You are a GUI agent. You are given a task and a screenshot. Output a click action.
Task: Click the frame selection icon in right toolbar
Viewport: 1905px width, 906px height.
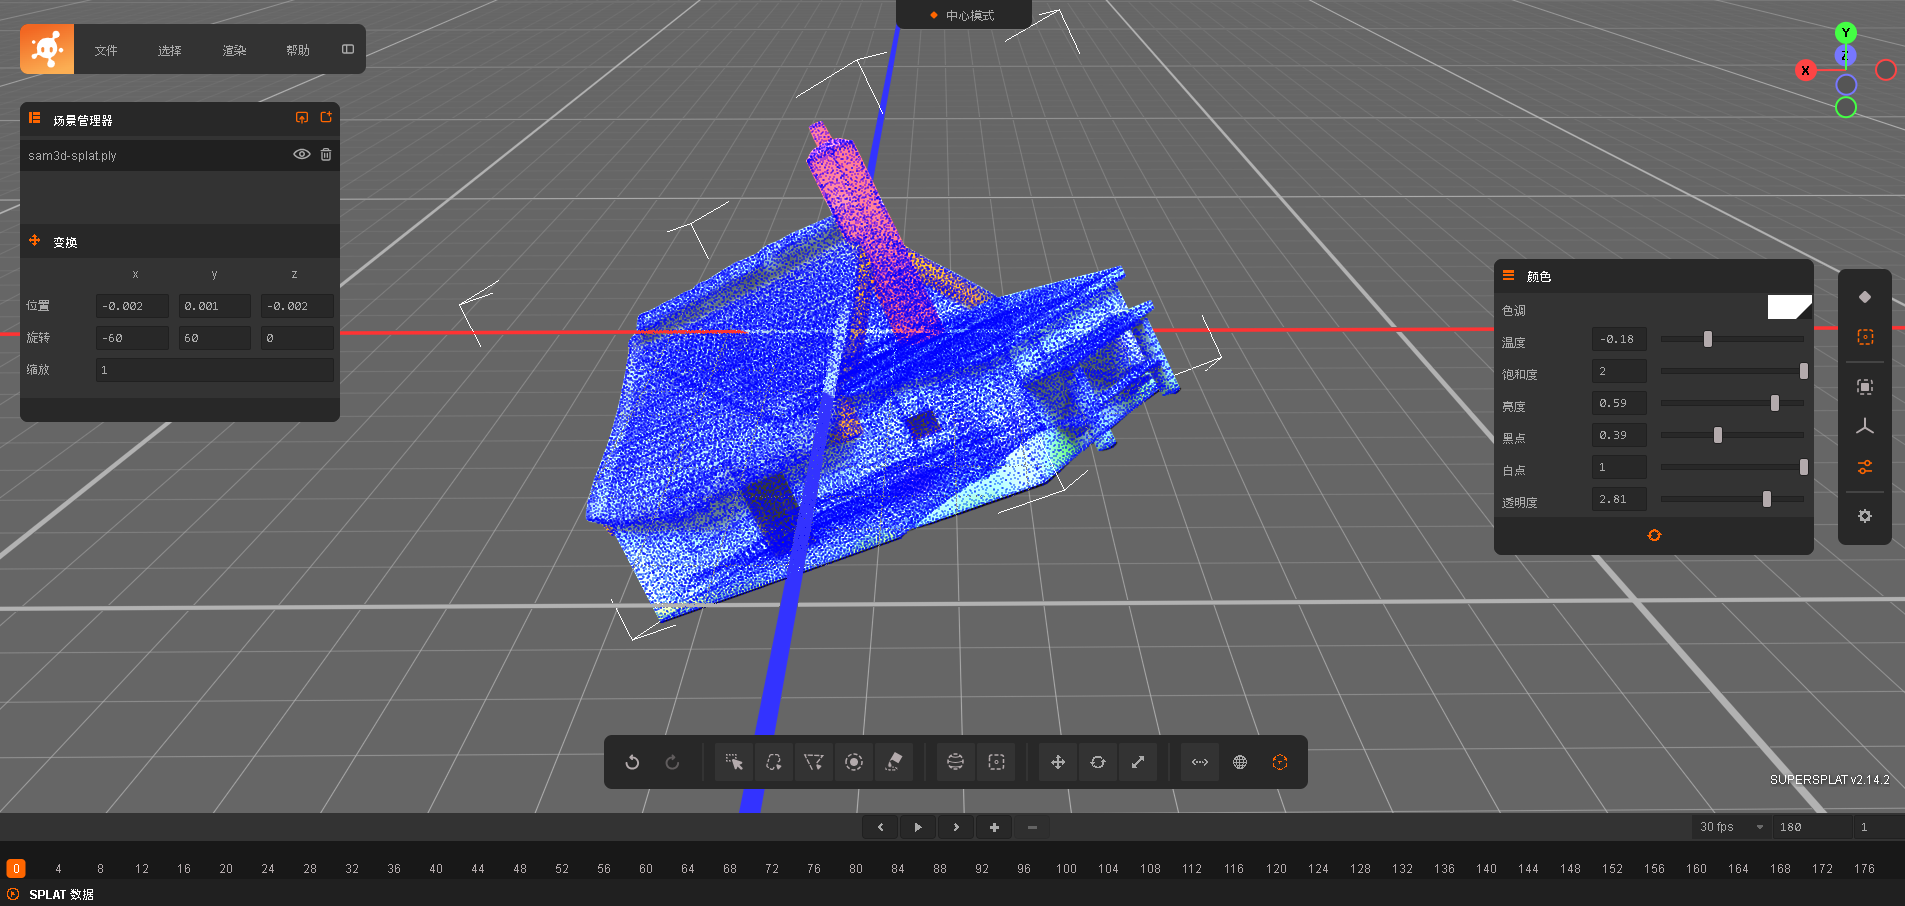click(x=1865, y=386)
